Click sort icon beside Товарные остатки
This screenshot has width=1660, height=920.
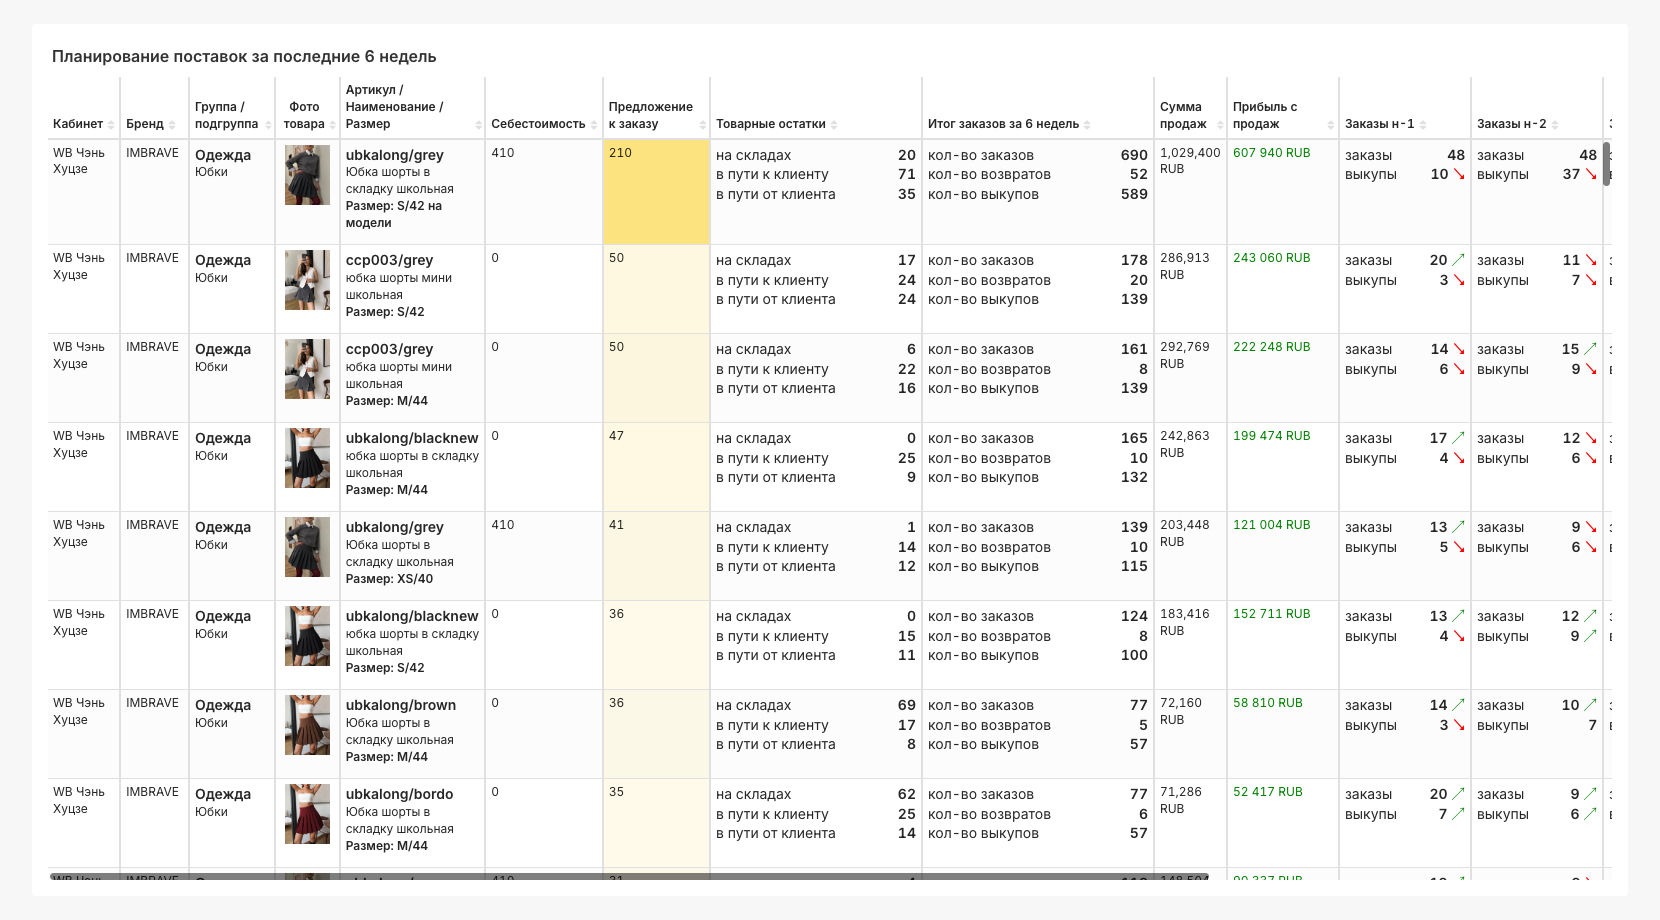(x=834, y=125)
